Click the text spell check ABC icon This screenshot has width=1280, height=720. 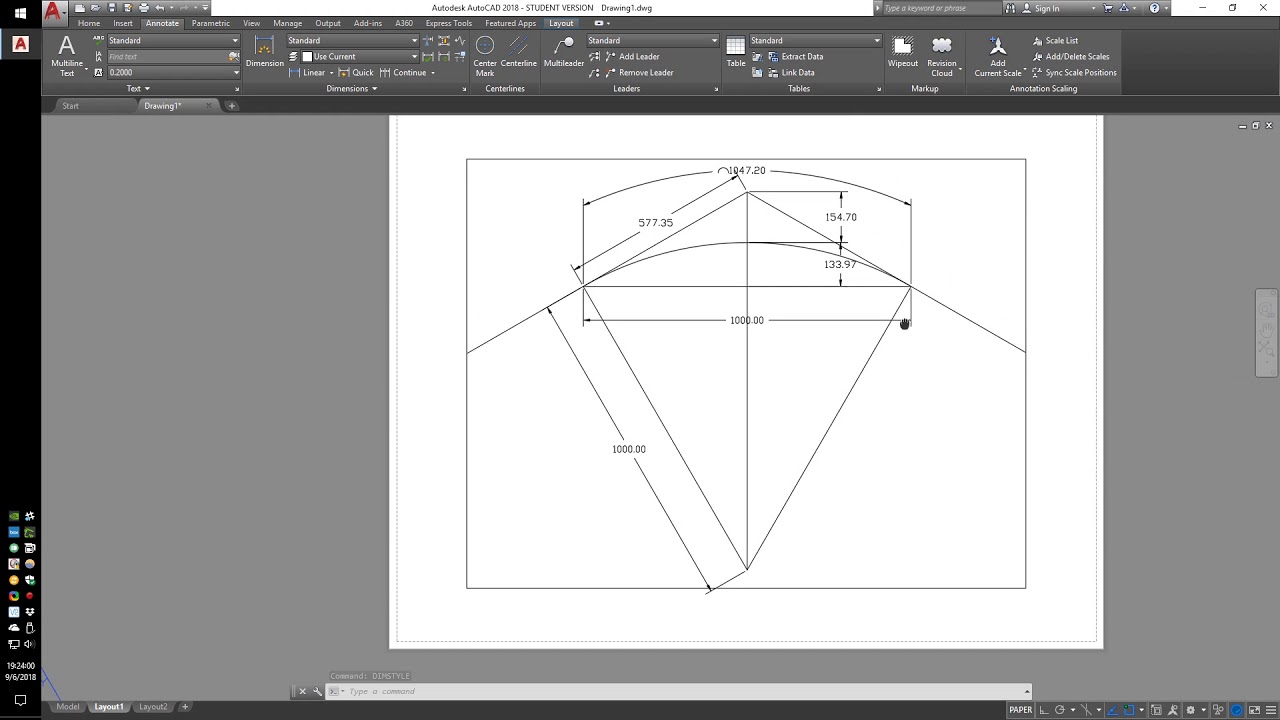coord(98,40)
